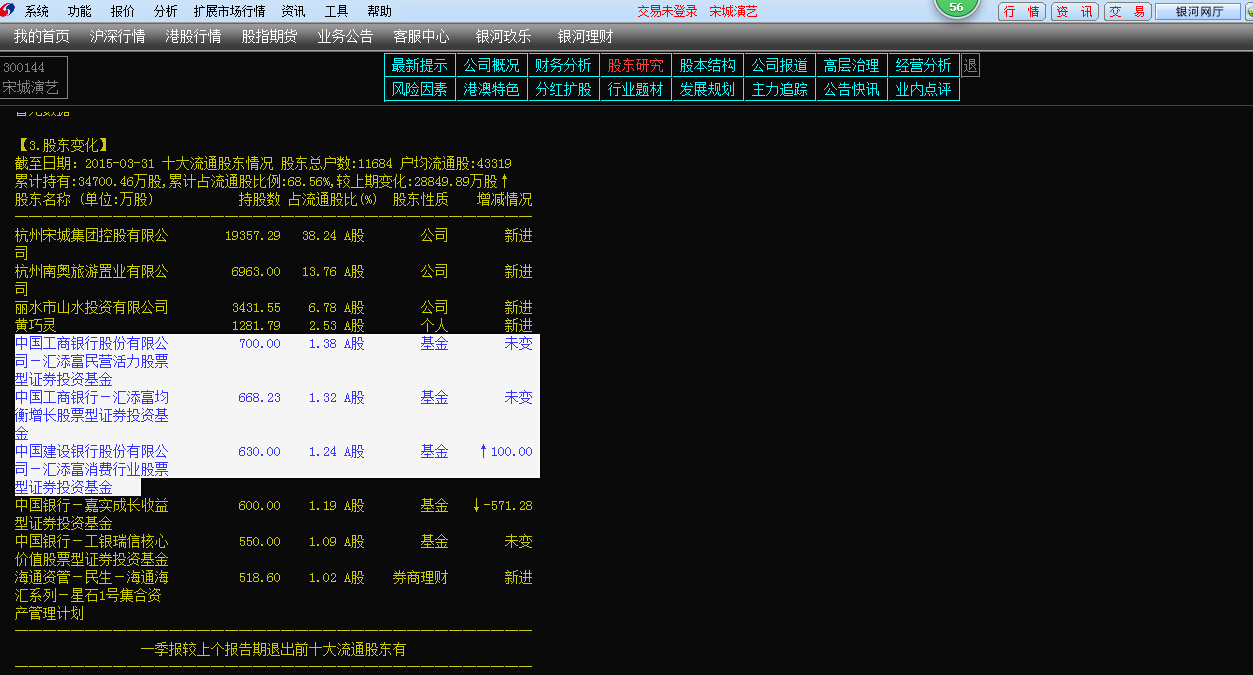Click the highlighted holding value 668.23
The height and width of the screenshot is (675, 1253).
260,398
